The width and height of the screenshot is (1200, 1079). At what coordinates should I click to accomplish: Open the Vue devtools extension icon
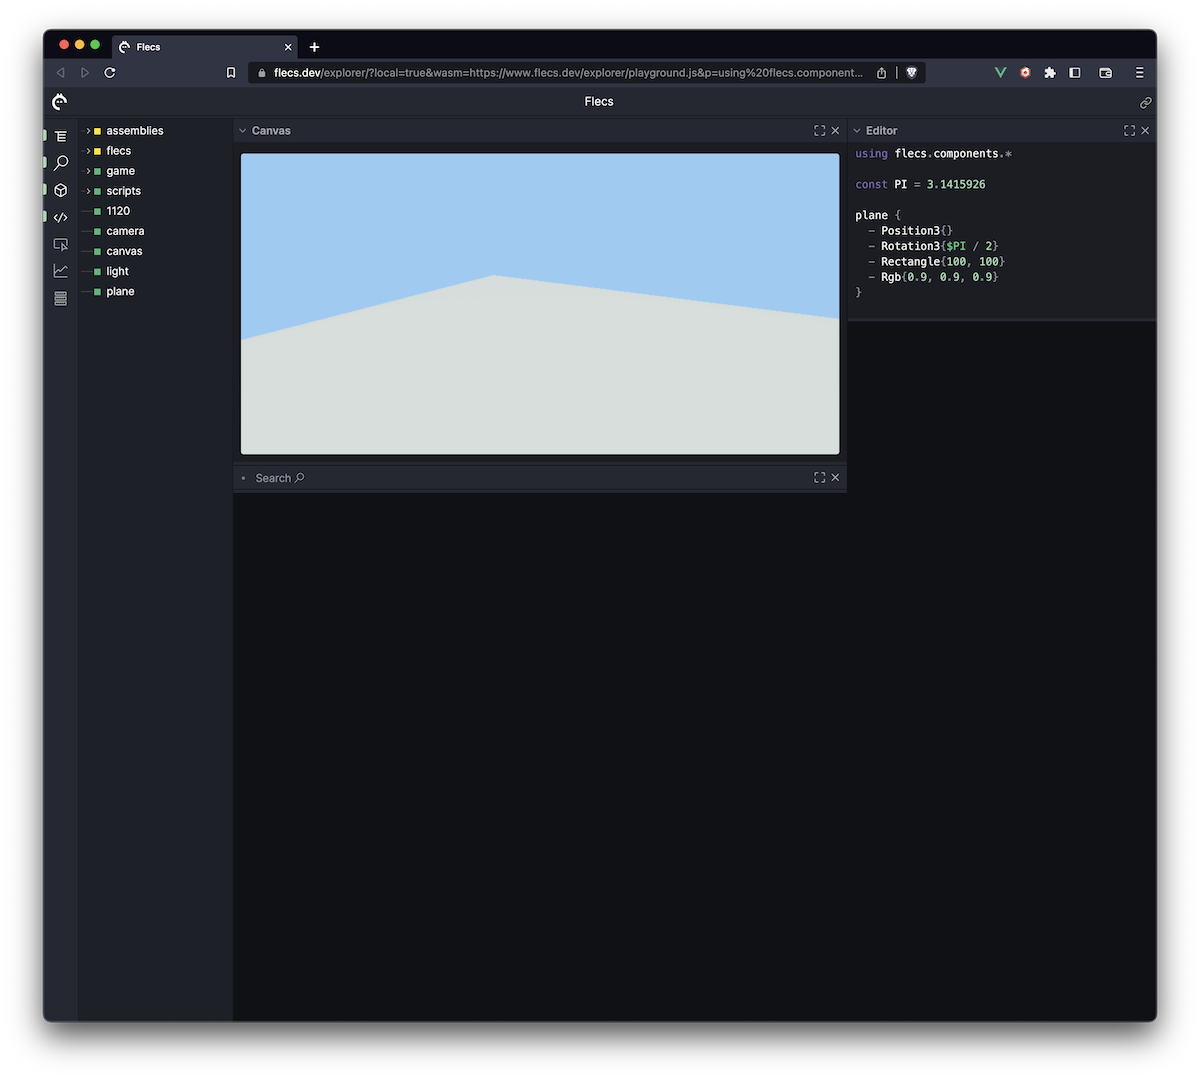point(1000,73)
